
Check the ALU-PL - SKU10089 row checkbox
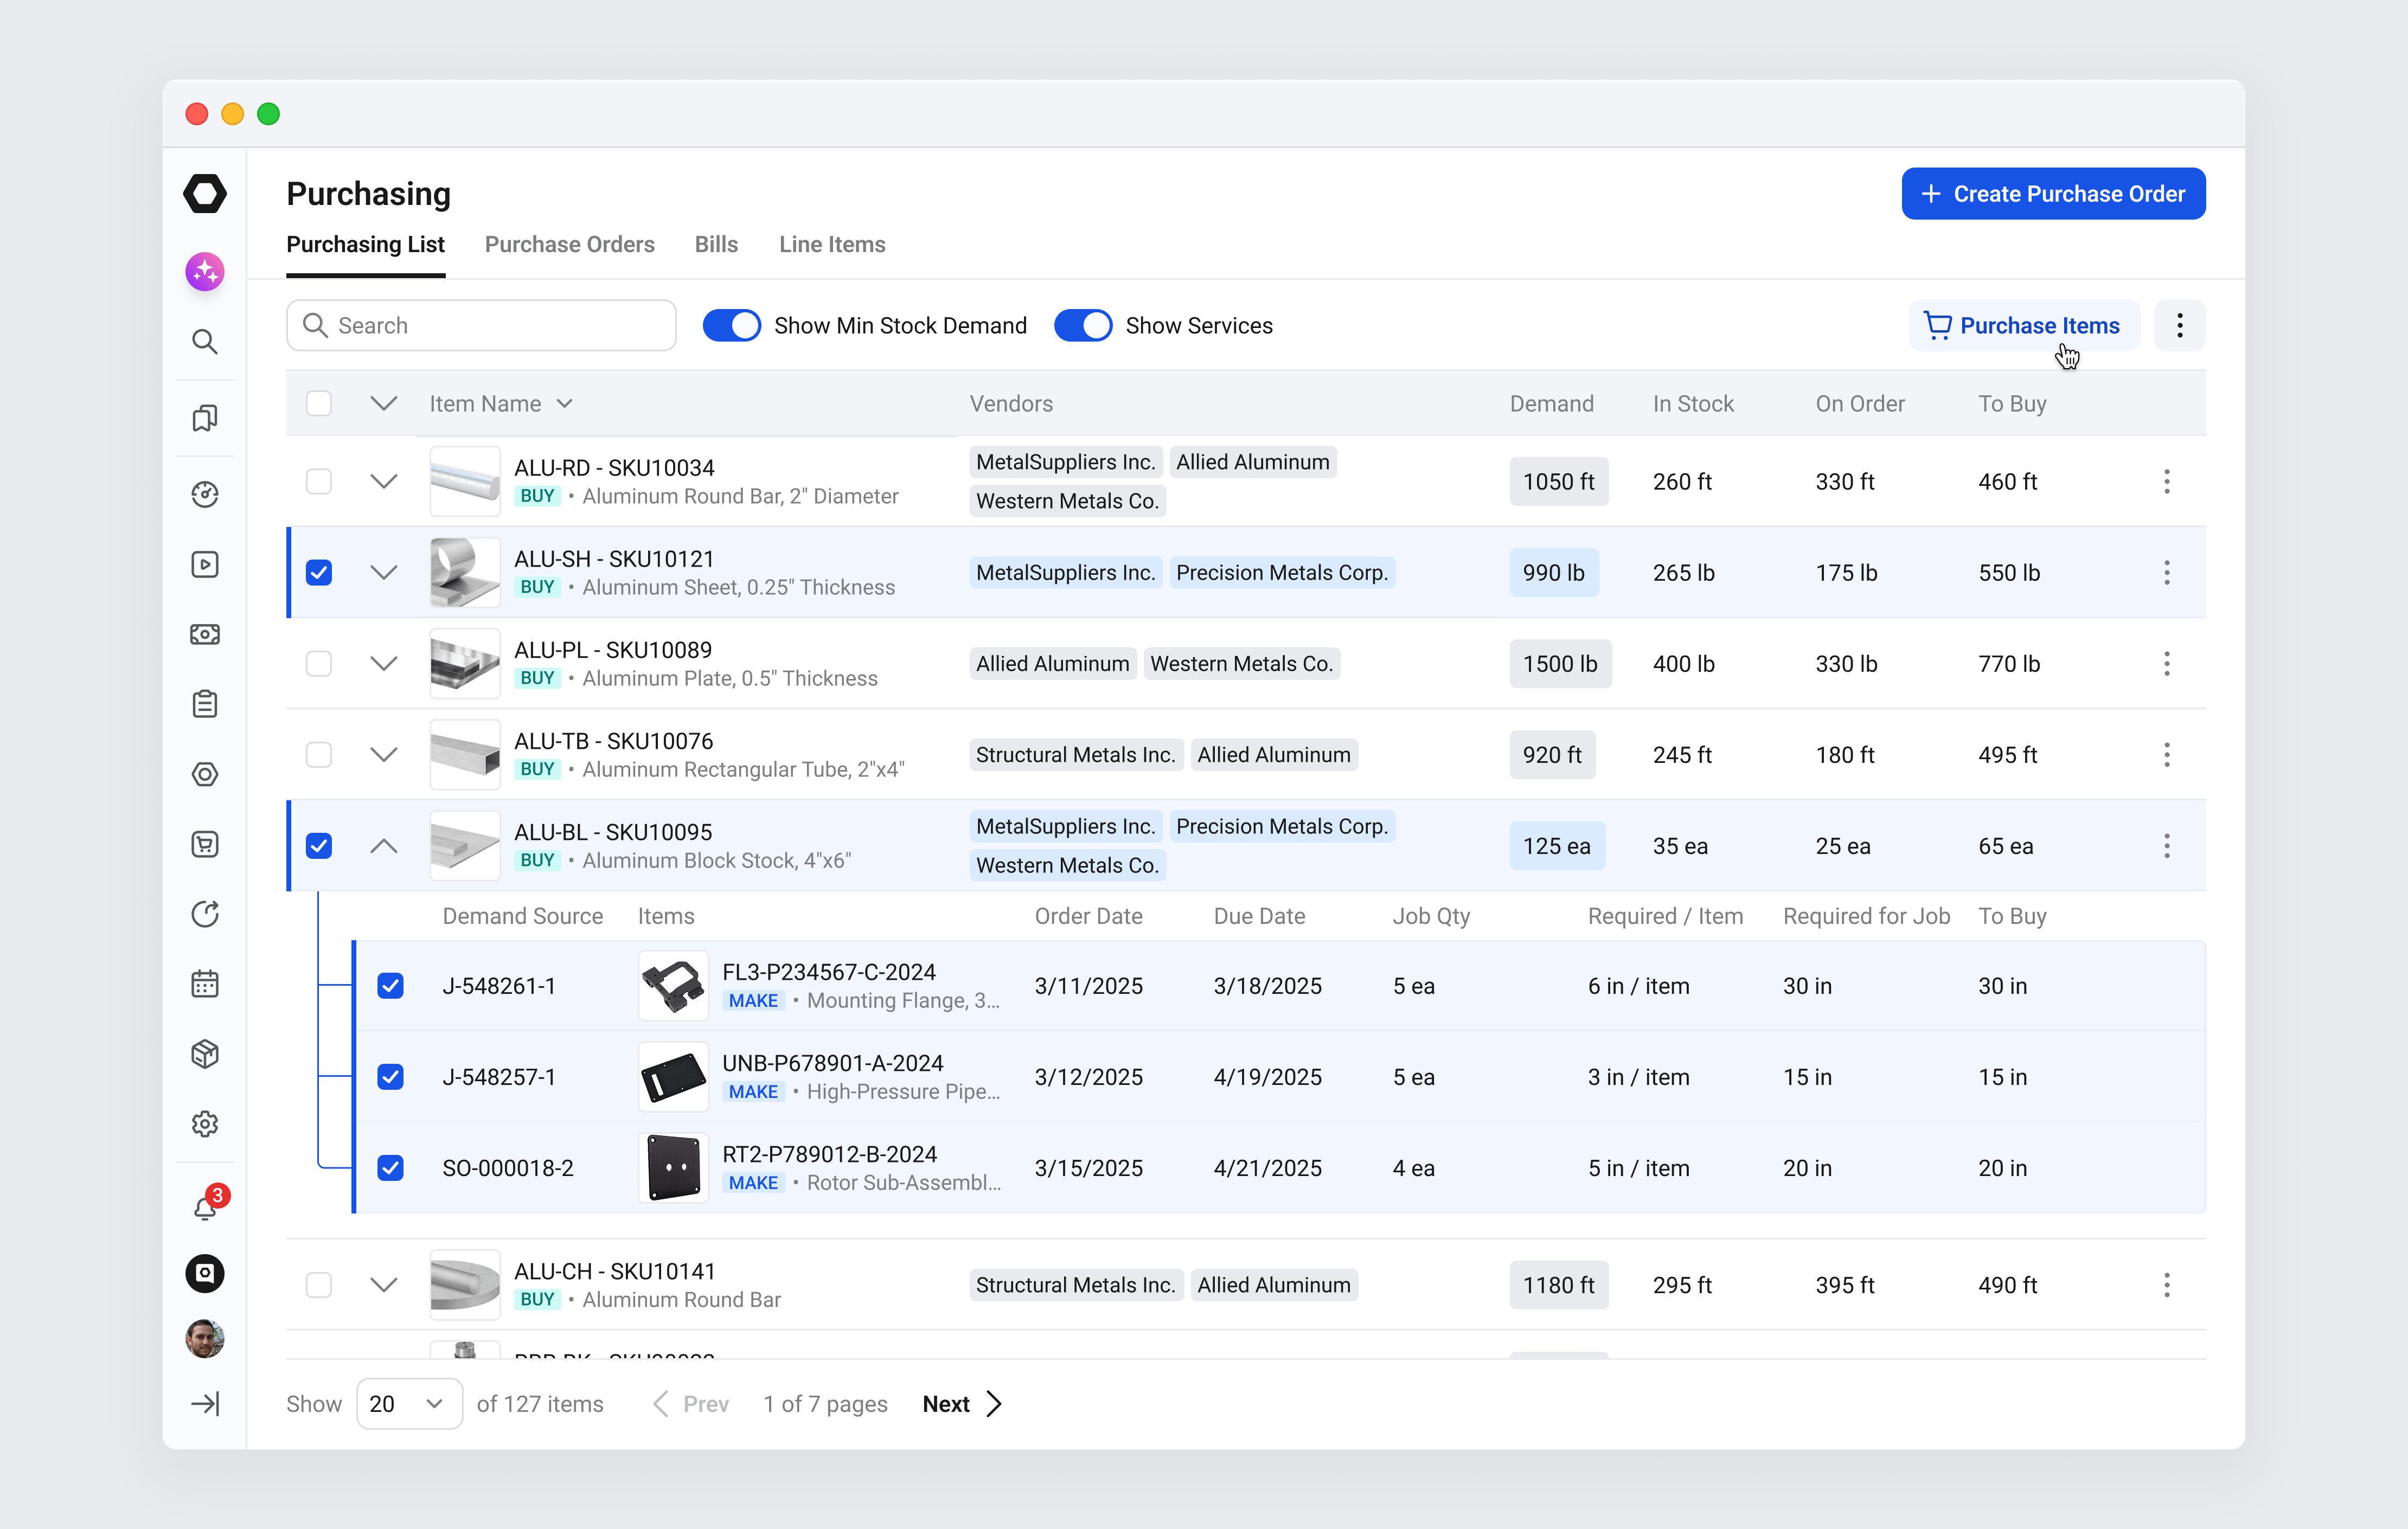[319, 663]
